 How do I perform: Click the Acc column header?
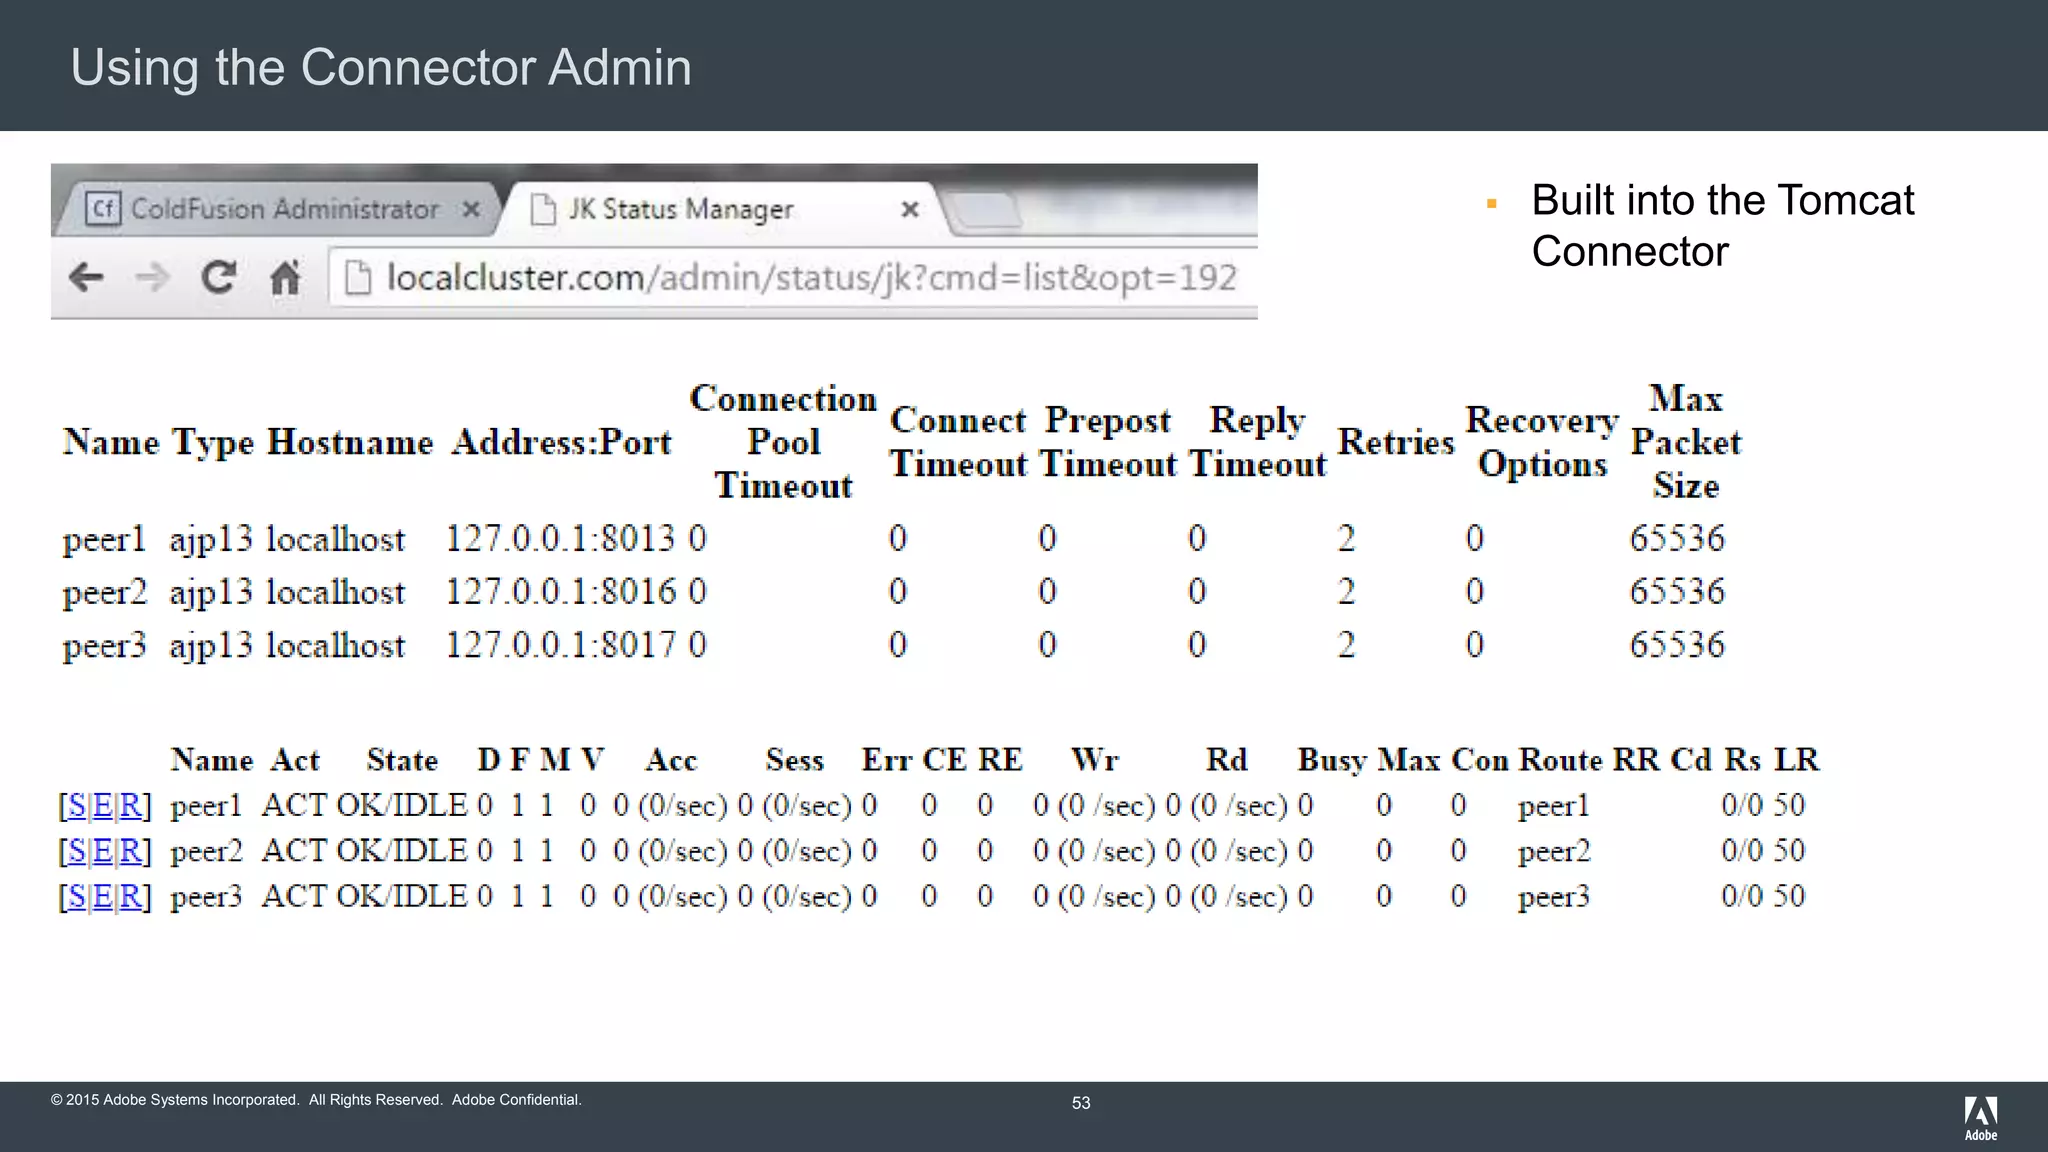tap(671, 760)
